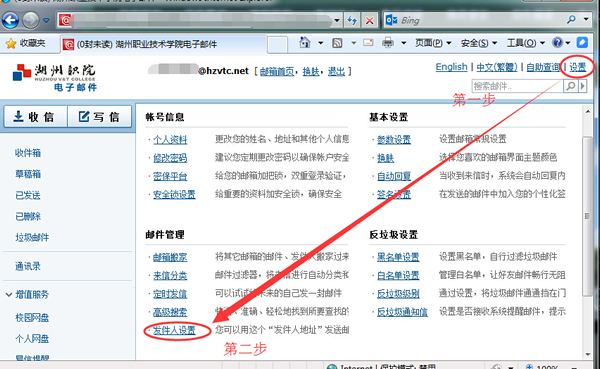Viewport: 600px width, 369px height.
Task: Click the 换肤 link in header
Action: click(311, 71)
